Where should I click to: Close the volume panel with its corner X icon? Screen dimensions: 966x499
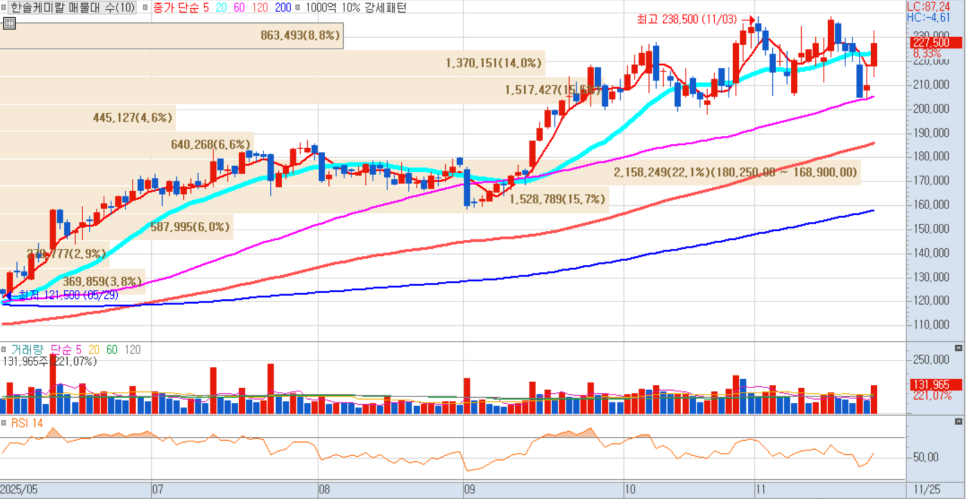click(958, 348)
